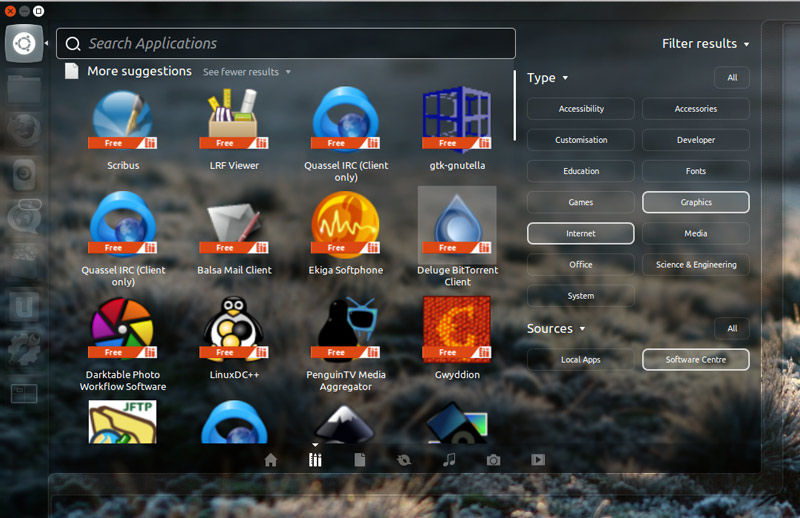Switch to the Applications lens icon
The image size is (800, 518).
click(315, 460)
